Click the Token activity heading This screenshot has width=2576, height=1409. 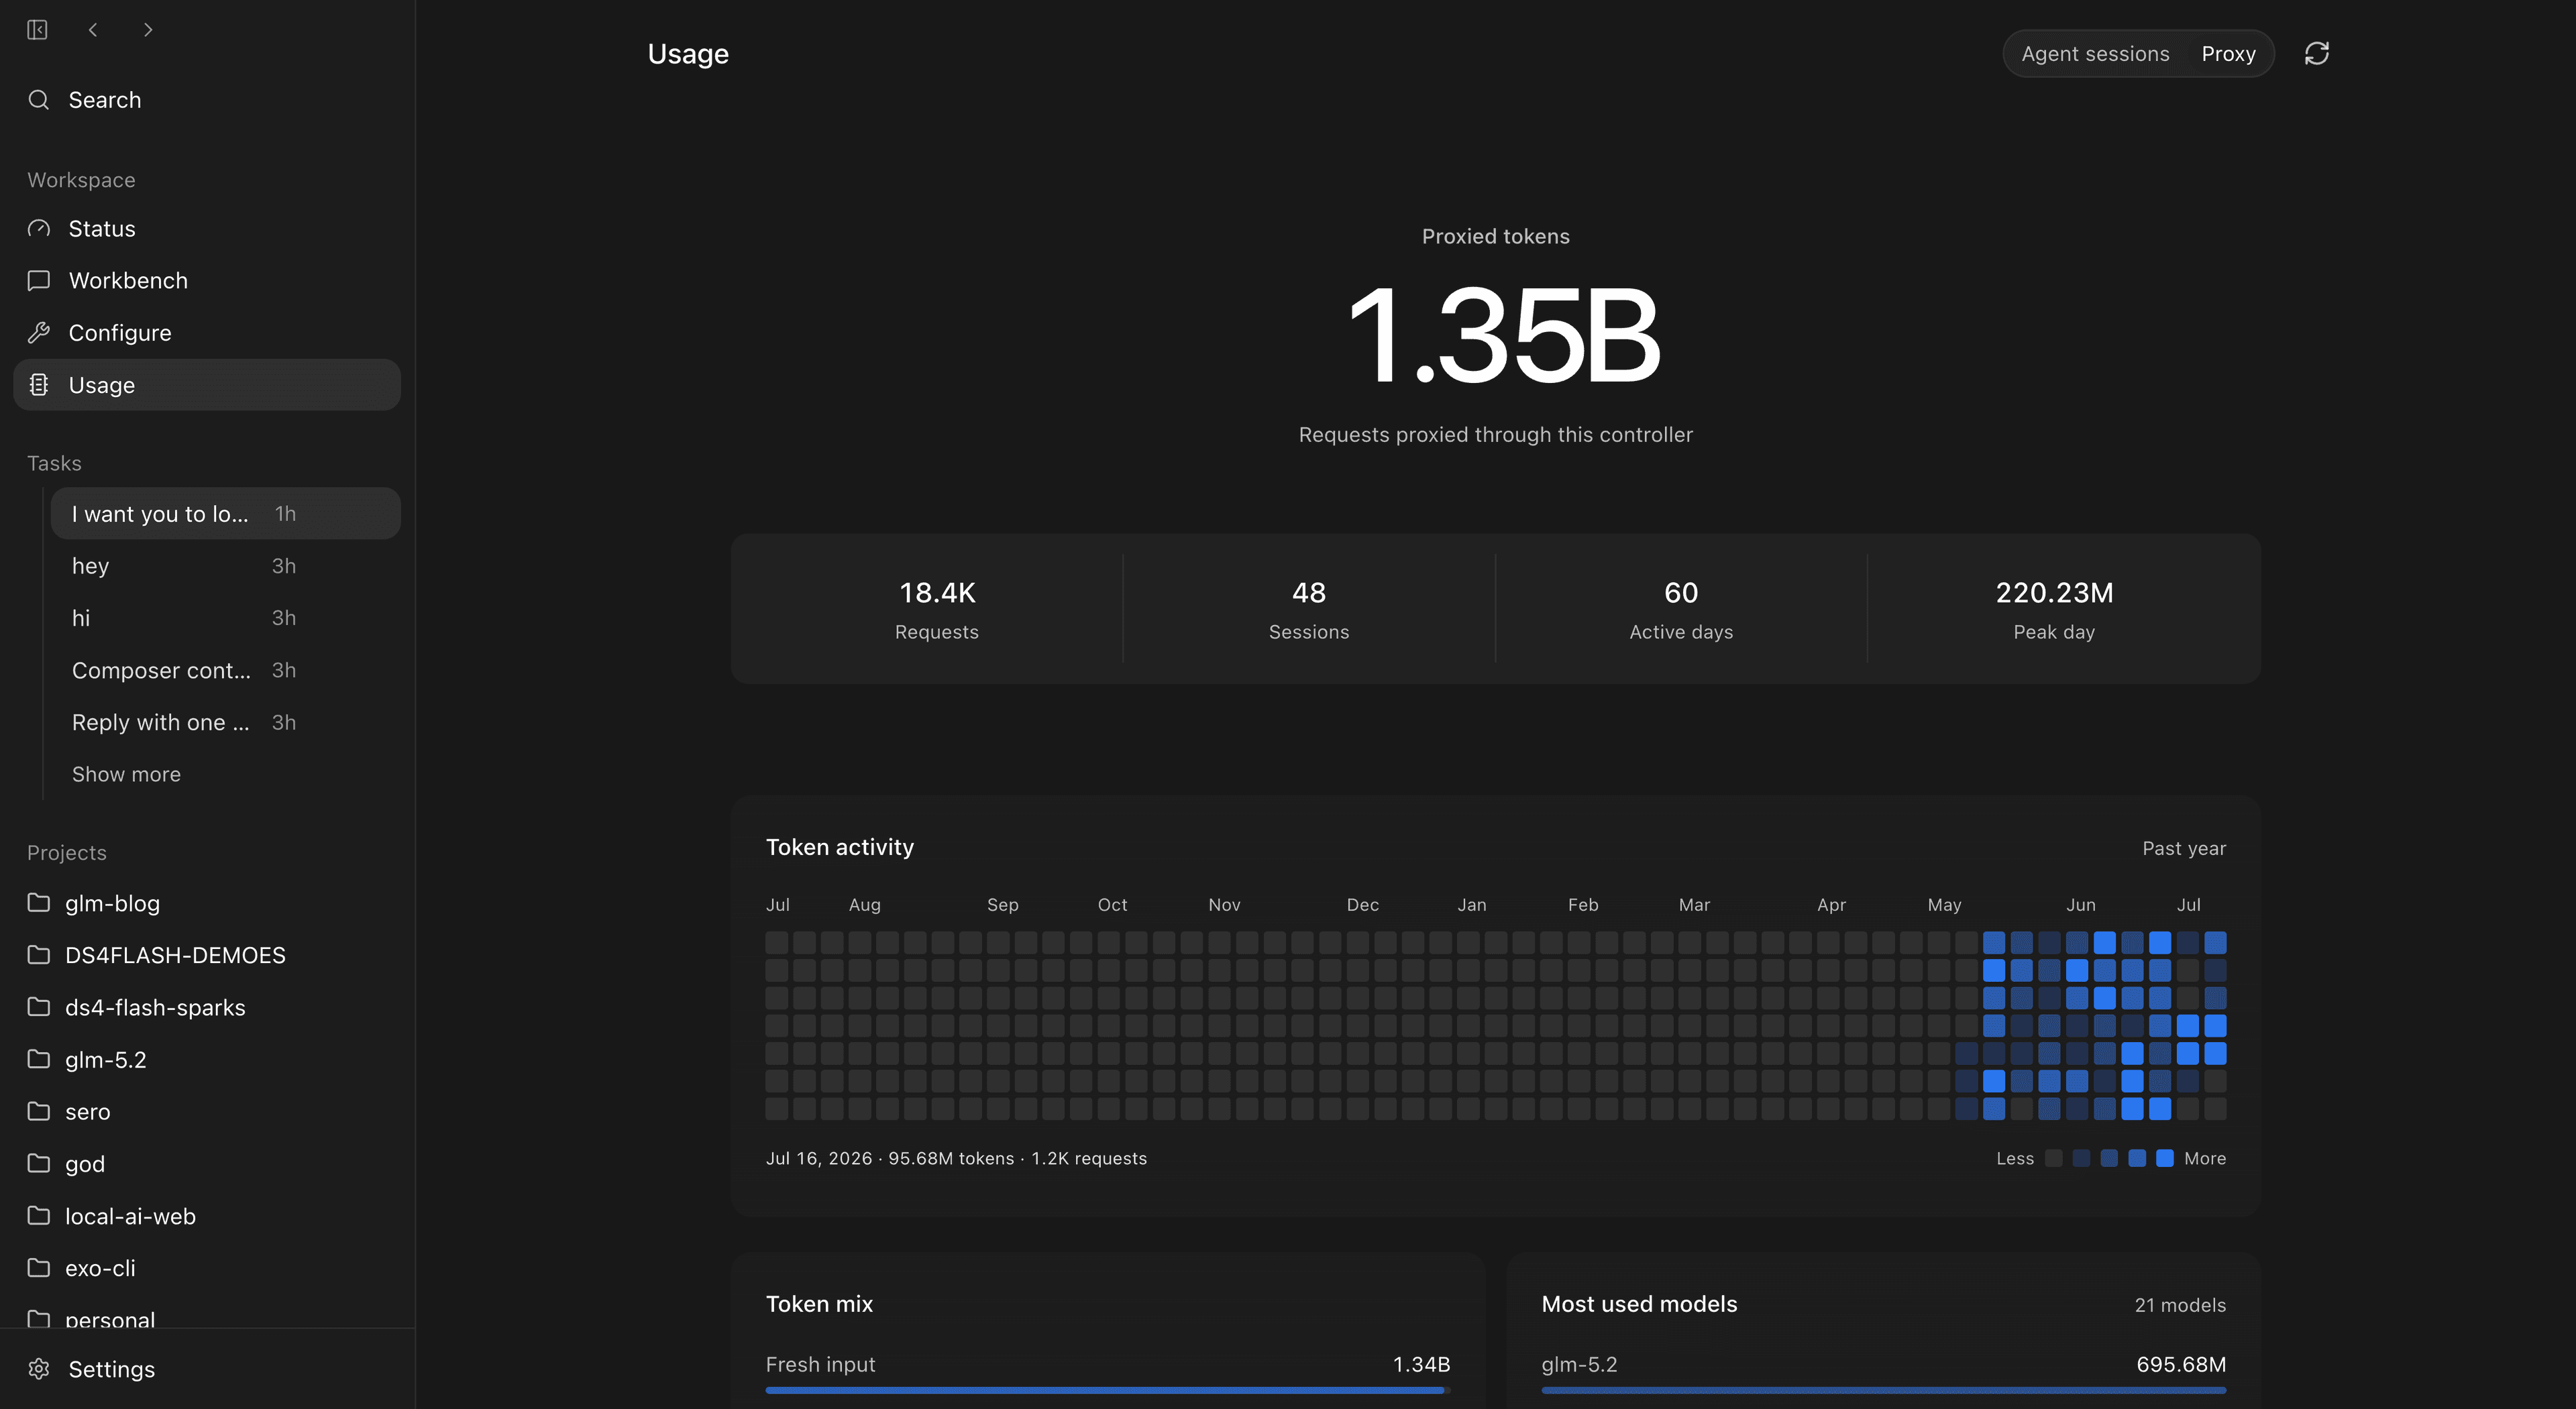pyautogui.click(x=839, y=847)
